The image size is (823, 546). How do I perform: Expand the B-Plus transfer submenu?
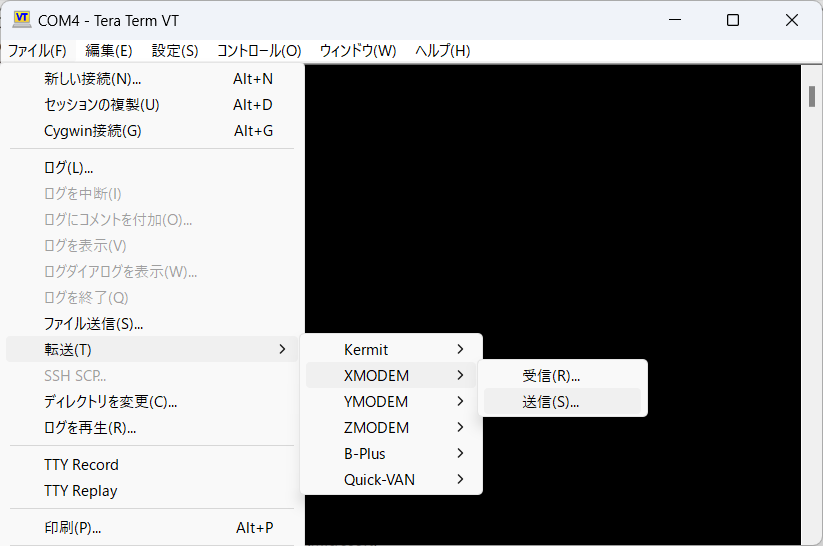(x=391, y=454)
